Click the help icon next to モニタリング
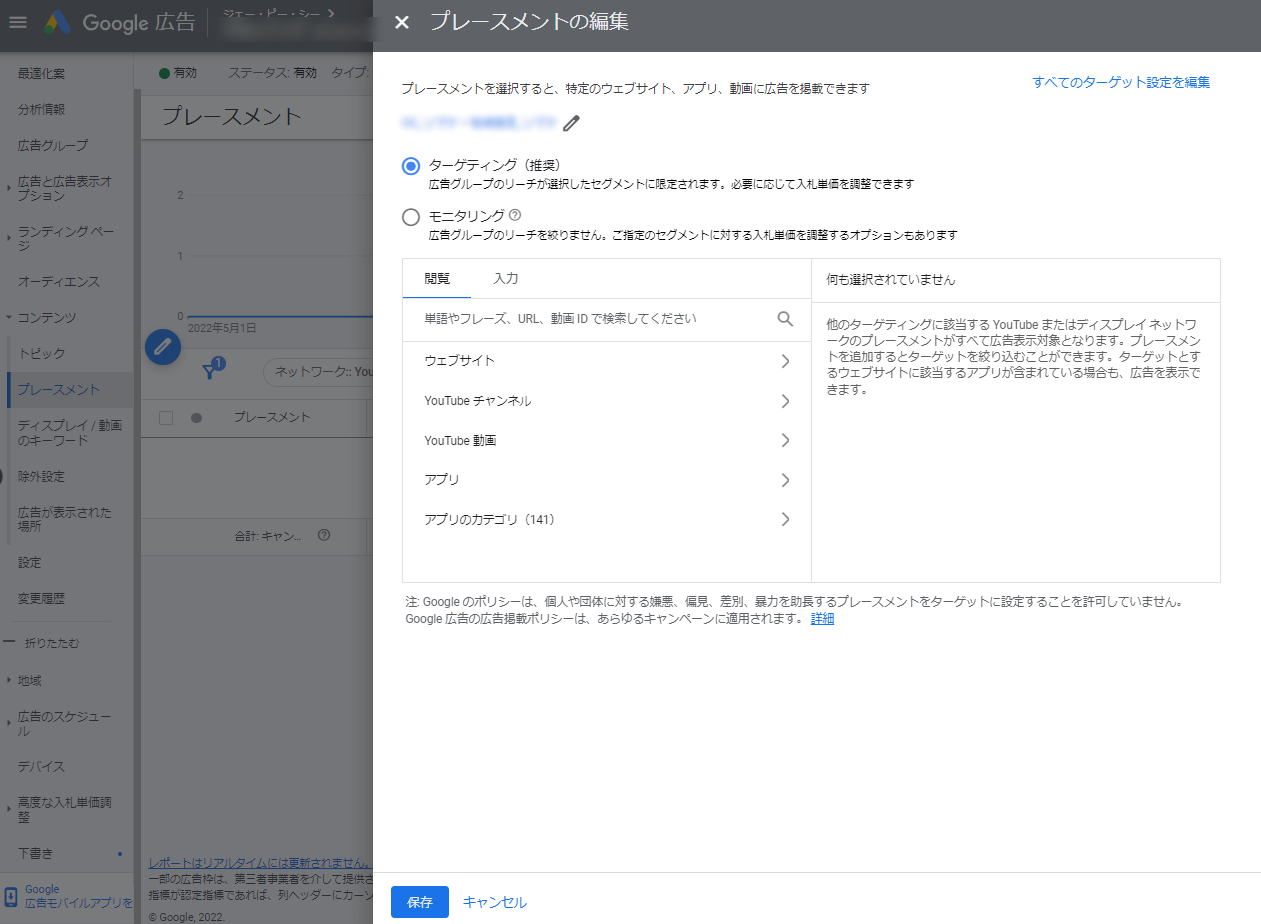Image resolution: width=1261 pixels, height=924 pixels. coord(515,214)
